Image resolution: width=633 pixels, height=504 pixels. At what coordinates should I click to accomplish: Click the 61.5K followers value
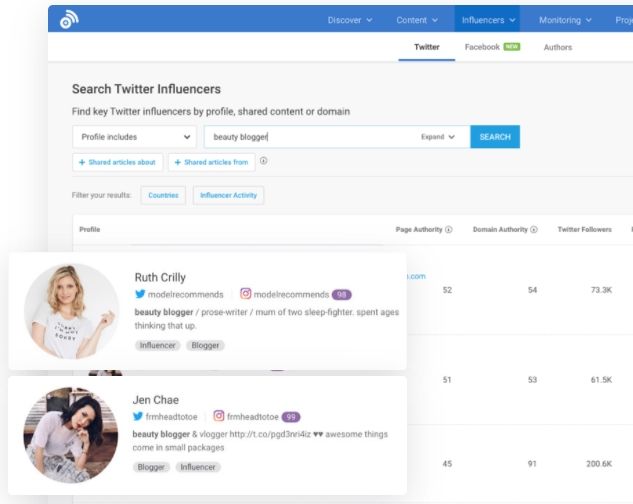(x=601, y=380)
